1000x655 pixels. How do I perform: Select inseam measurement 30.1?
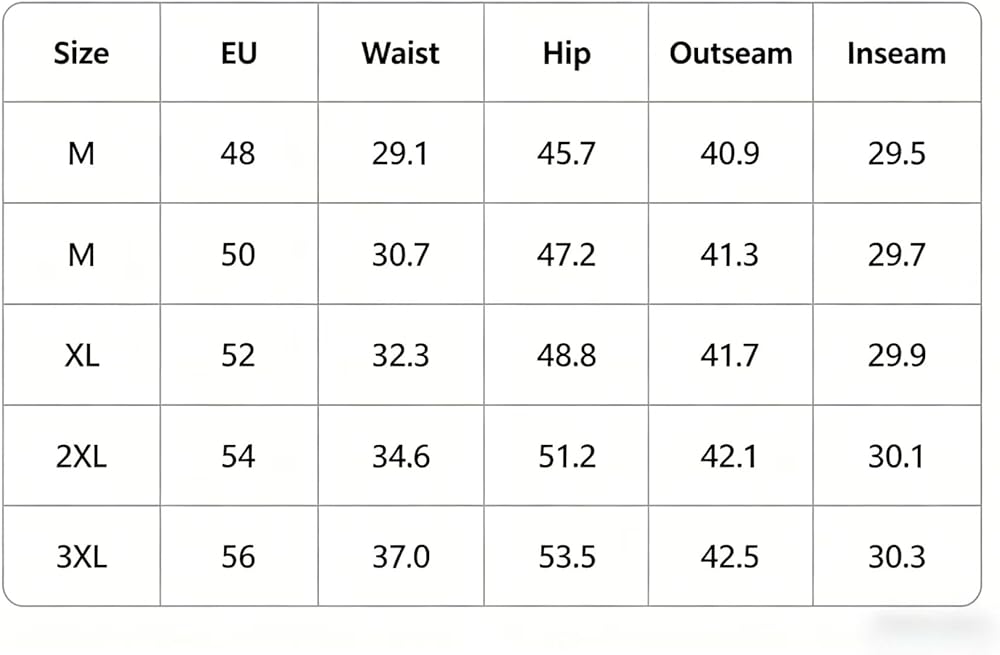pos(896,456)
